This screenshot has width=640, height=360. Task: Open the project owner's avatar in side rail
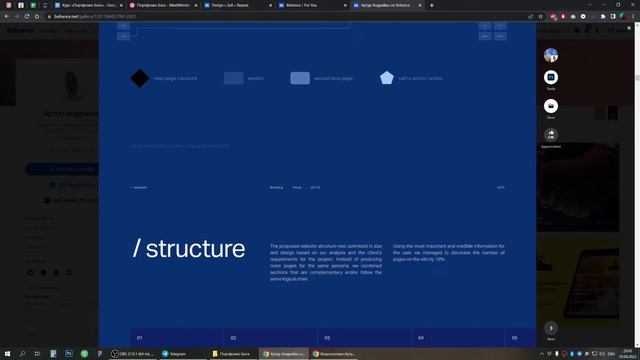pos(551,55)
